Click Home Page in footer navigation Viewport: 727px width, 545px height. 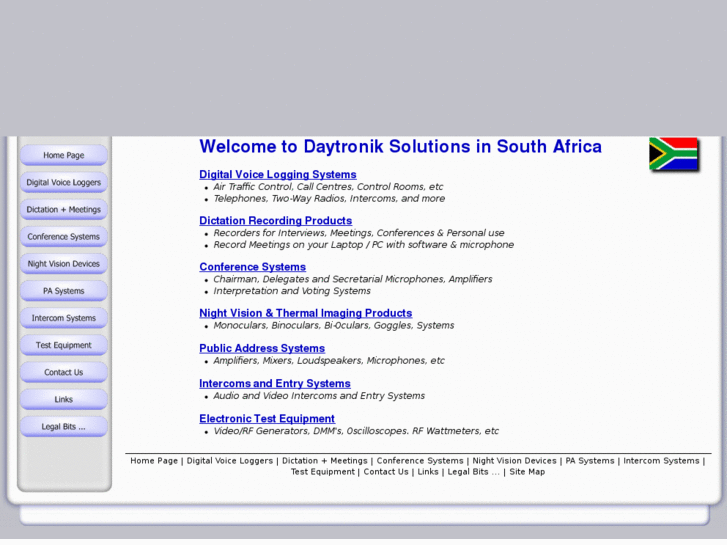[154, 461]
